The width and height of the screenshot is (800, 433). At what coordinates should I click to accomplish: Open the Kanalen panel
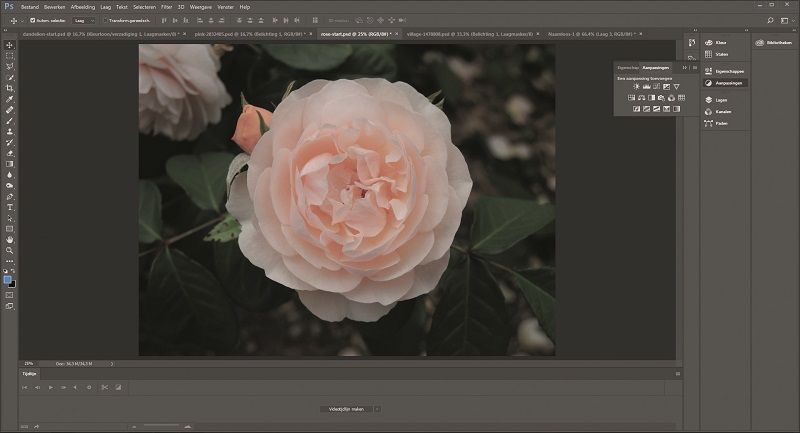click(723, 111)
